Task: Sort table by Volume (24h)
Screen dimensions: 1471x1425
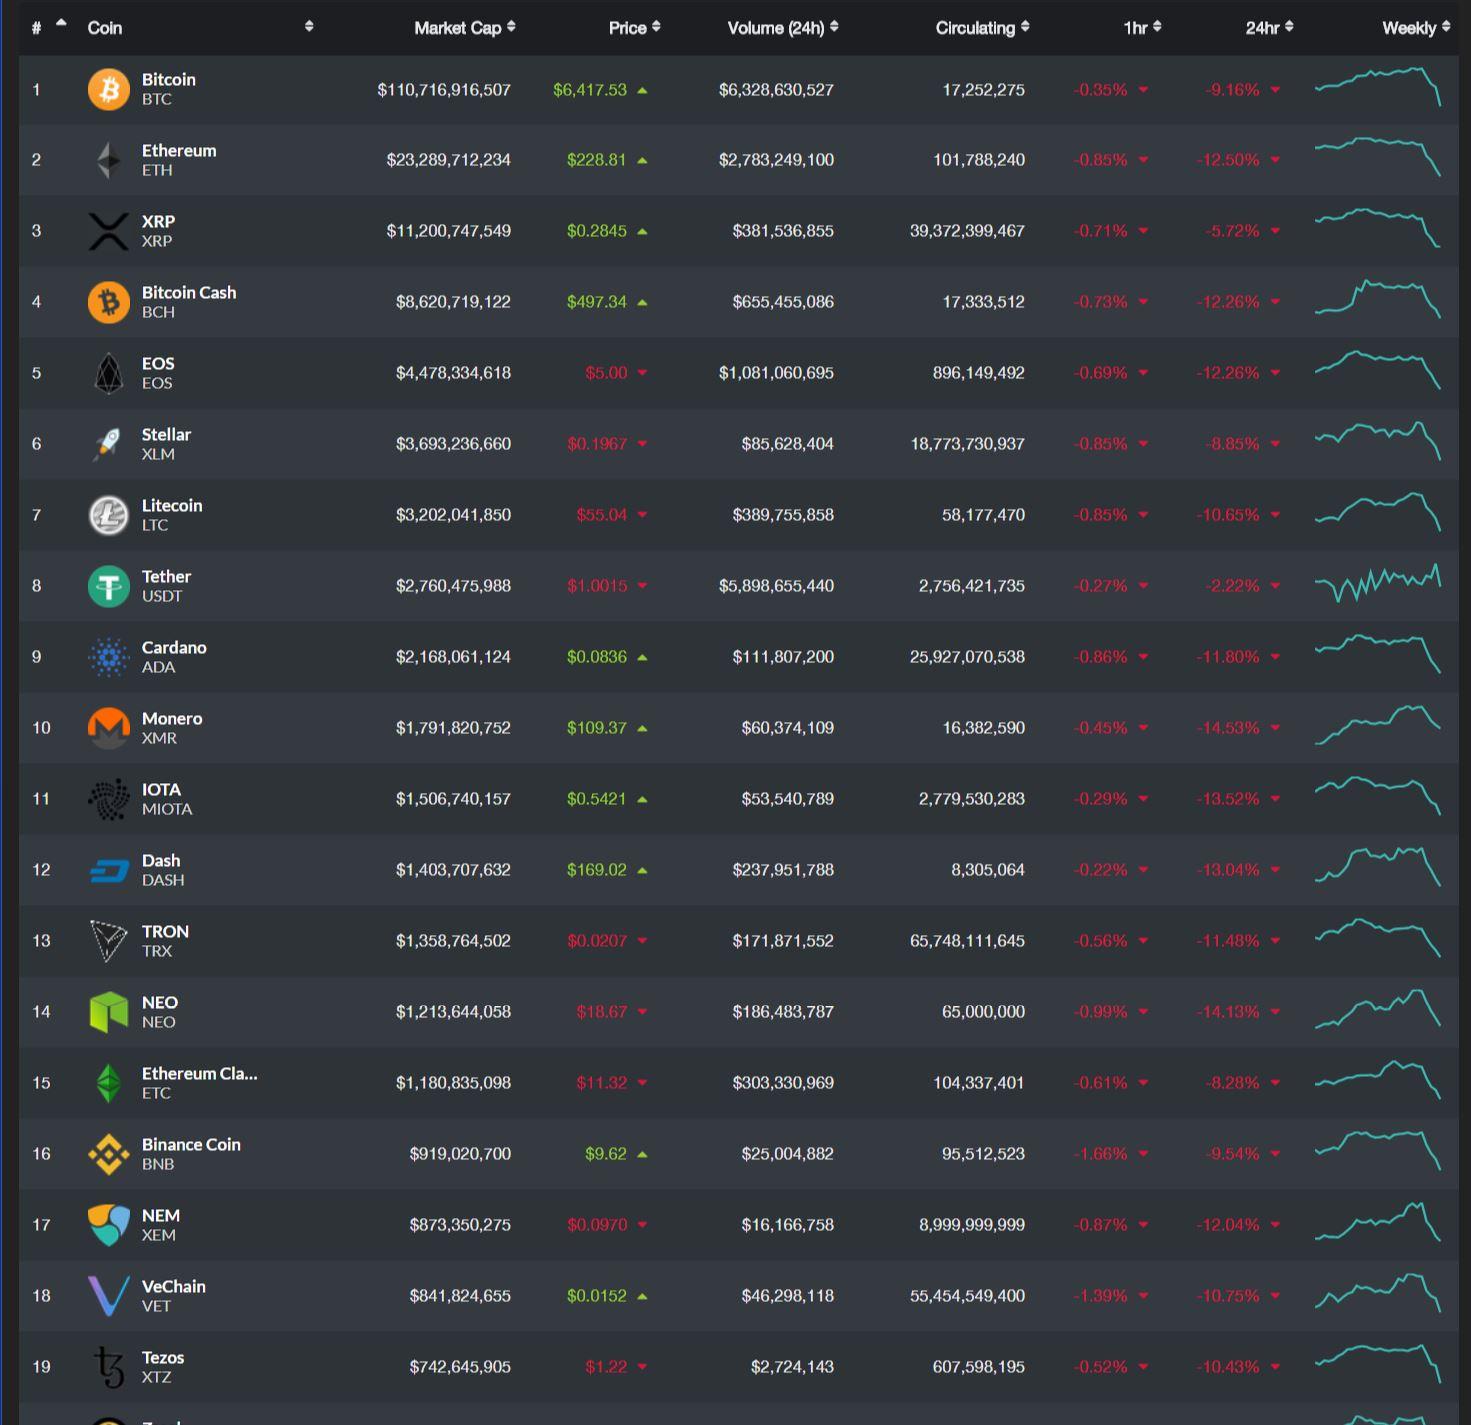Action: pos(783,28)
